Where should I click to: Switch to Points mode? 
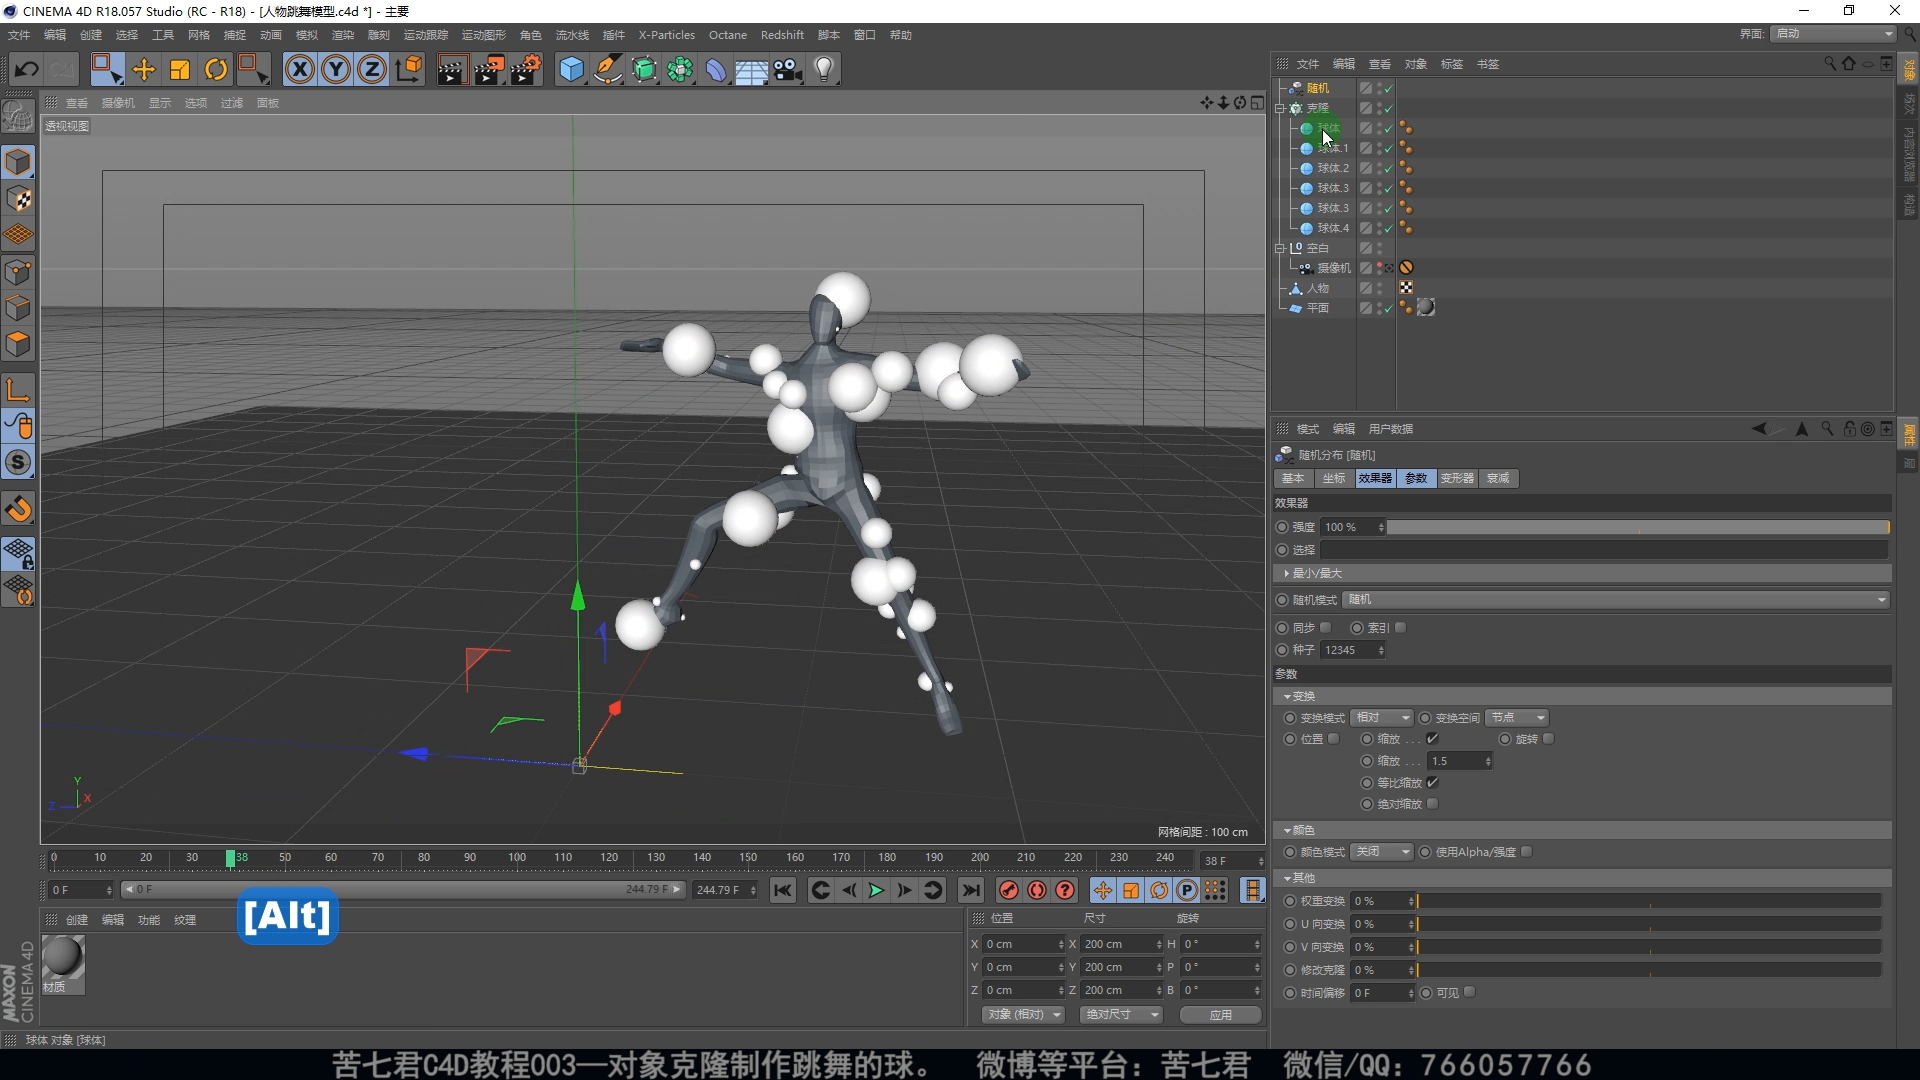(x=18, y=272)
